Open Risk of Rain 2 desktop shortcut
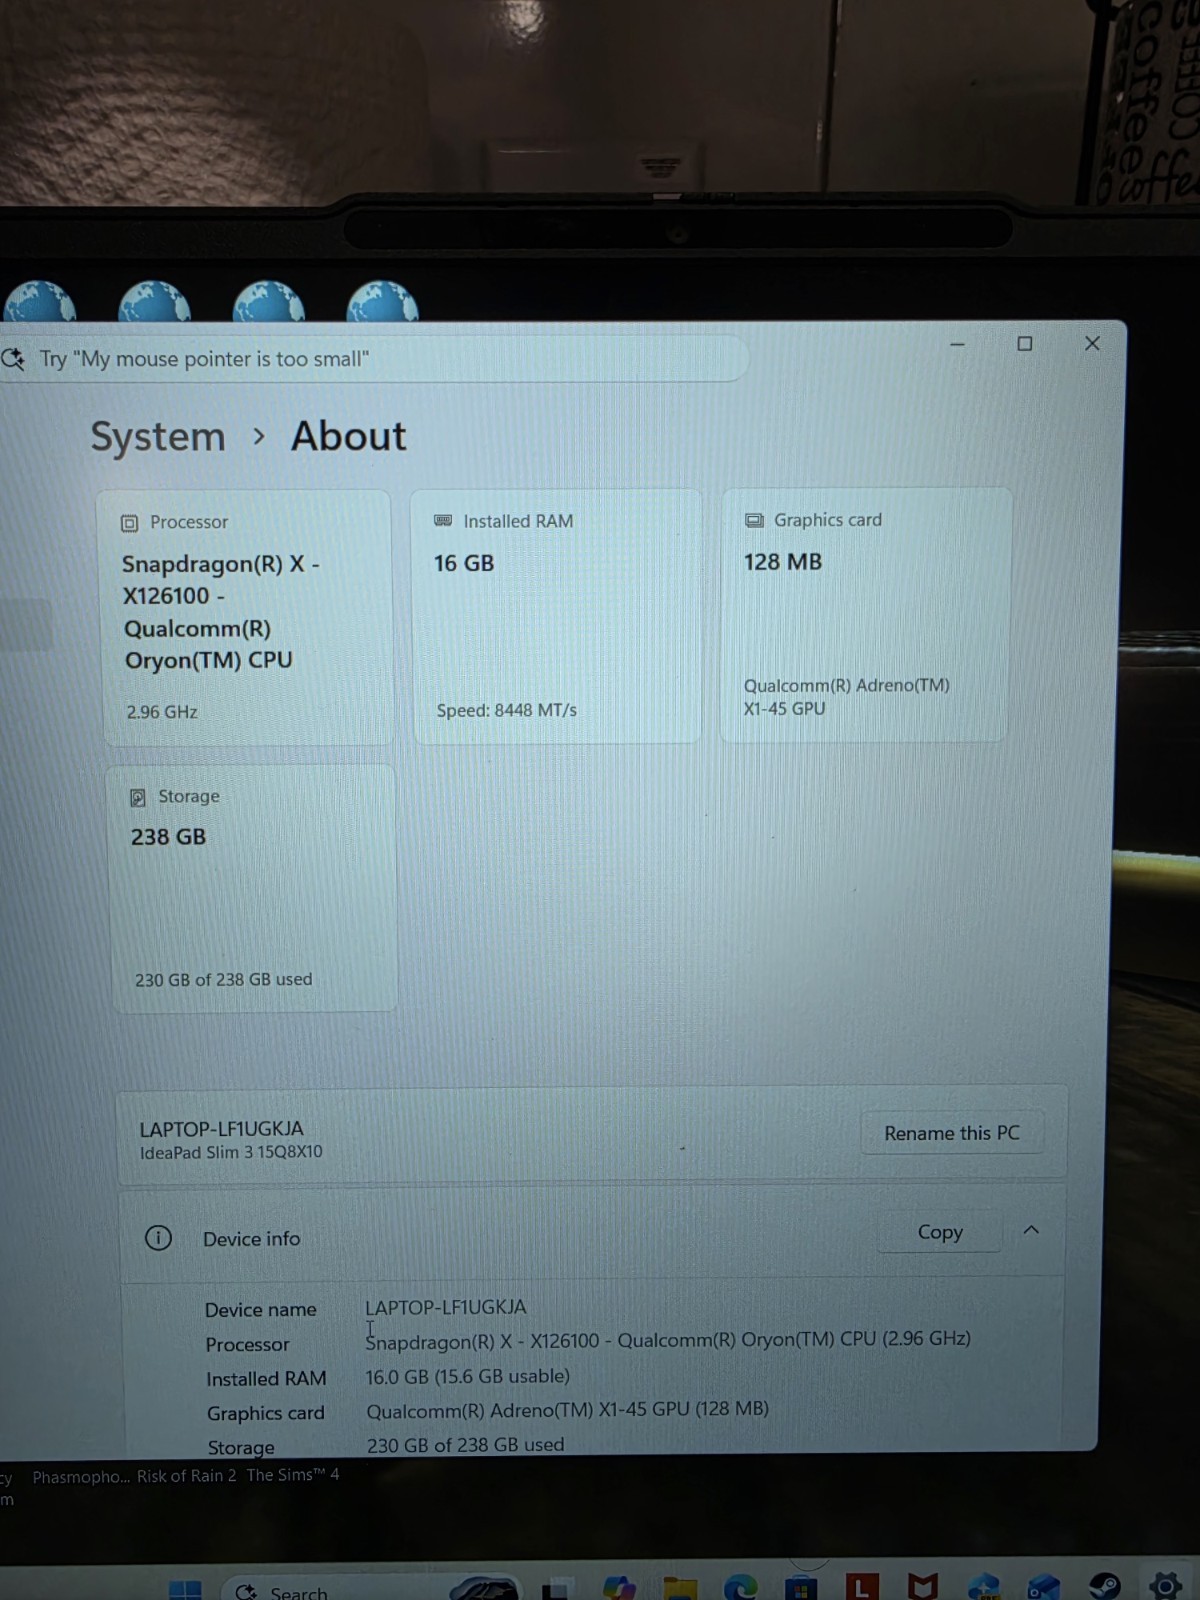The image size is (1200, 1600). (x=187, y=1476)
